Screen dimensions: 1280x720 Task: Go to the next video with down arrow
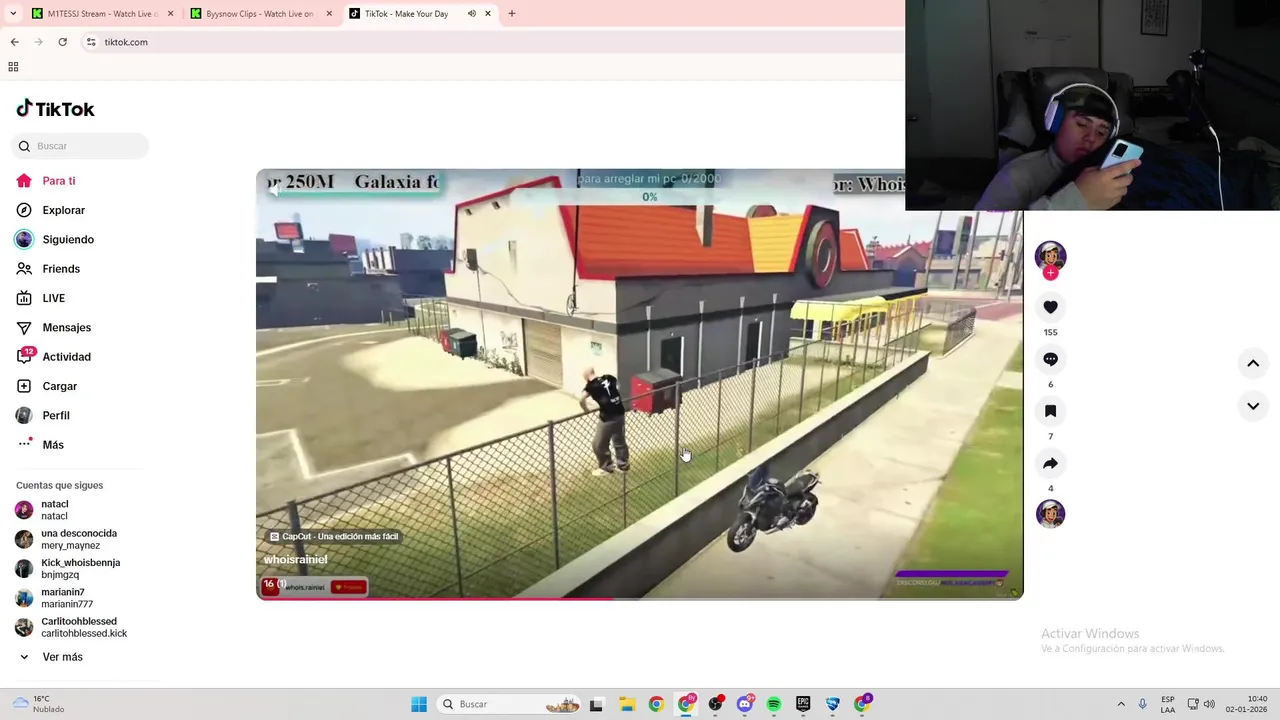[x=1253, y=406]
